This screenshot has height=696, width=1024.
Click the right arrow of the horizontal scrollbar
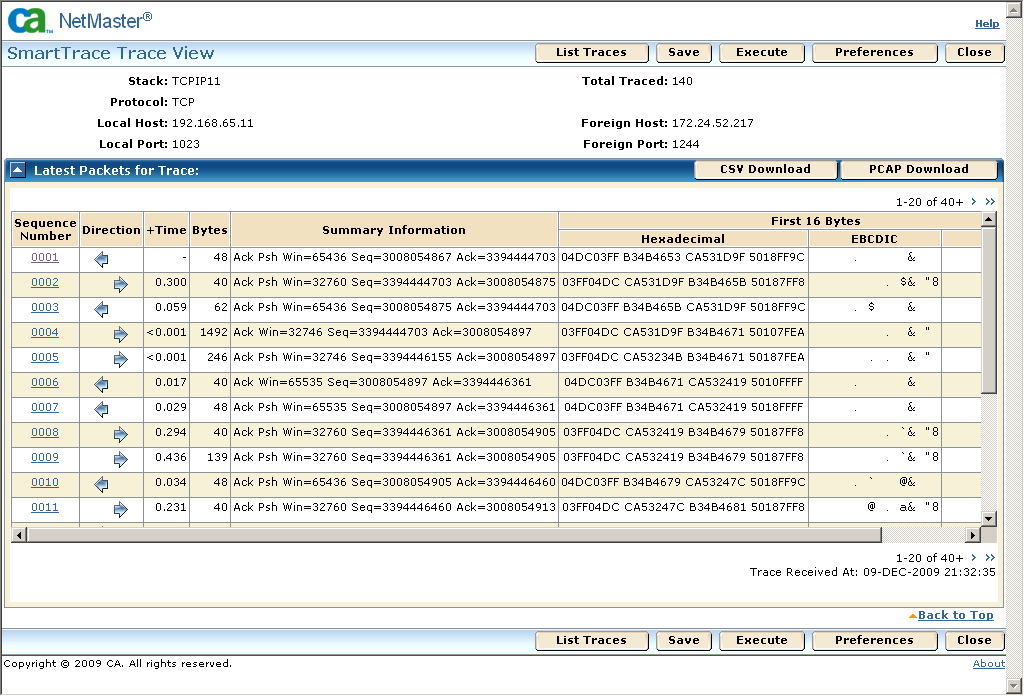click(x=972, y=535)
